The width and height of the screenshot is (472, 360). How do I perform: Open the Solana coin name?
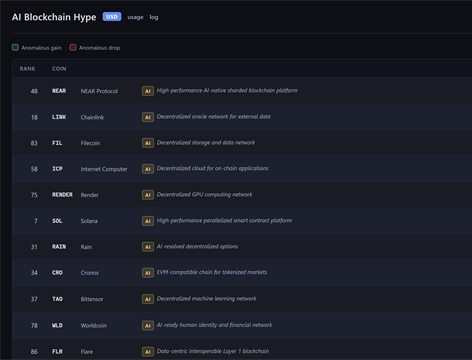click(89, 221)
